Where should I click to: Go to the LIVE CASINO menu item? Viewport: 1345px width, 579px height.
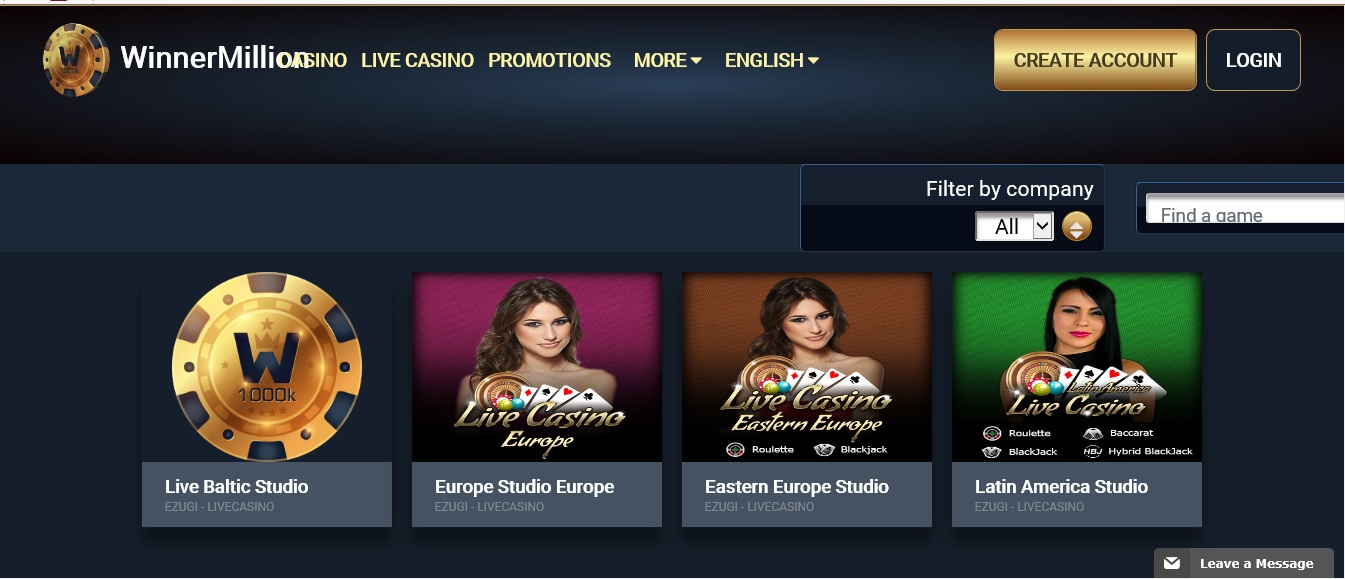pos(417,60)
